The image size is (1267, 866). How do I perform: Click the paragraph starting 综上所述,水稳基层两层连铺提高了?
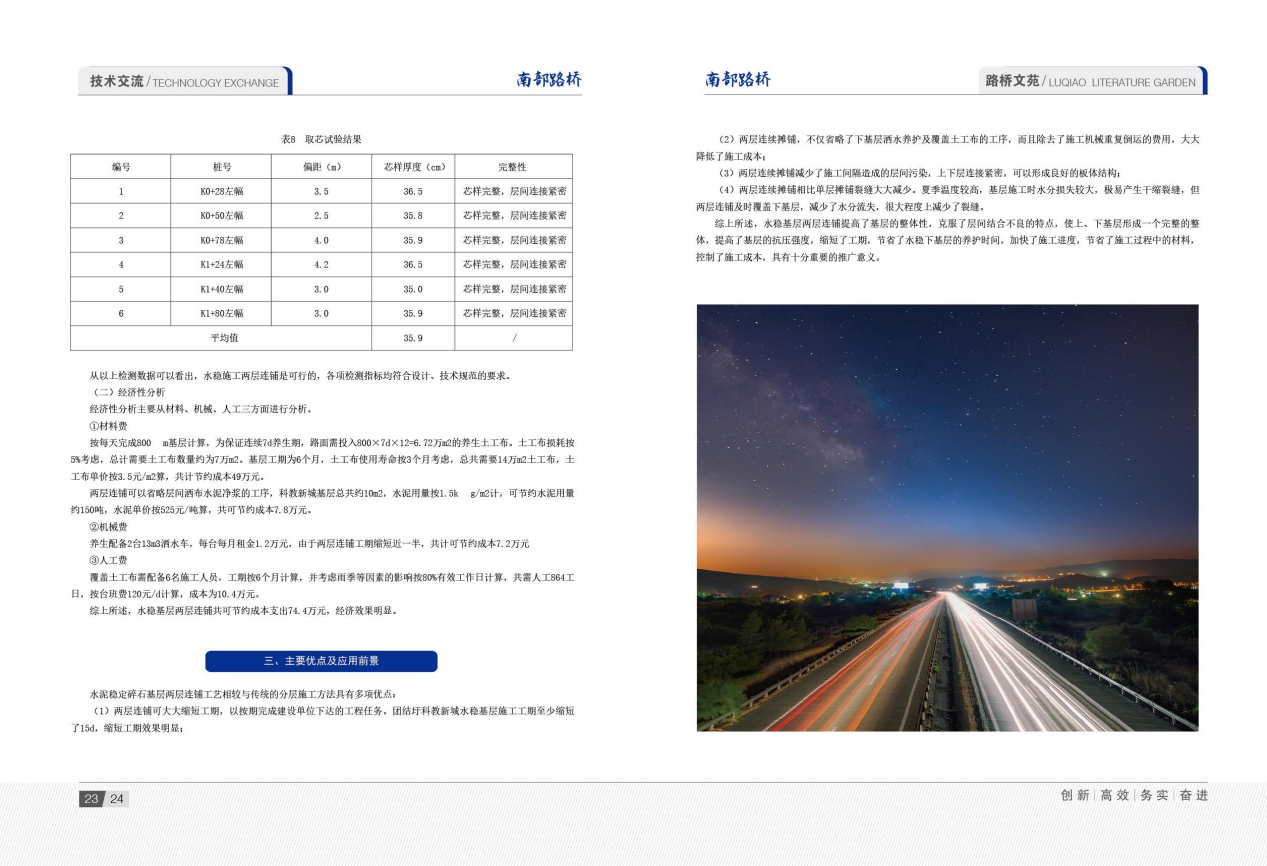point(947,241)
